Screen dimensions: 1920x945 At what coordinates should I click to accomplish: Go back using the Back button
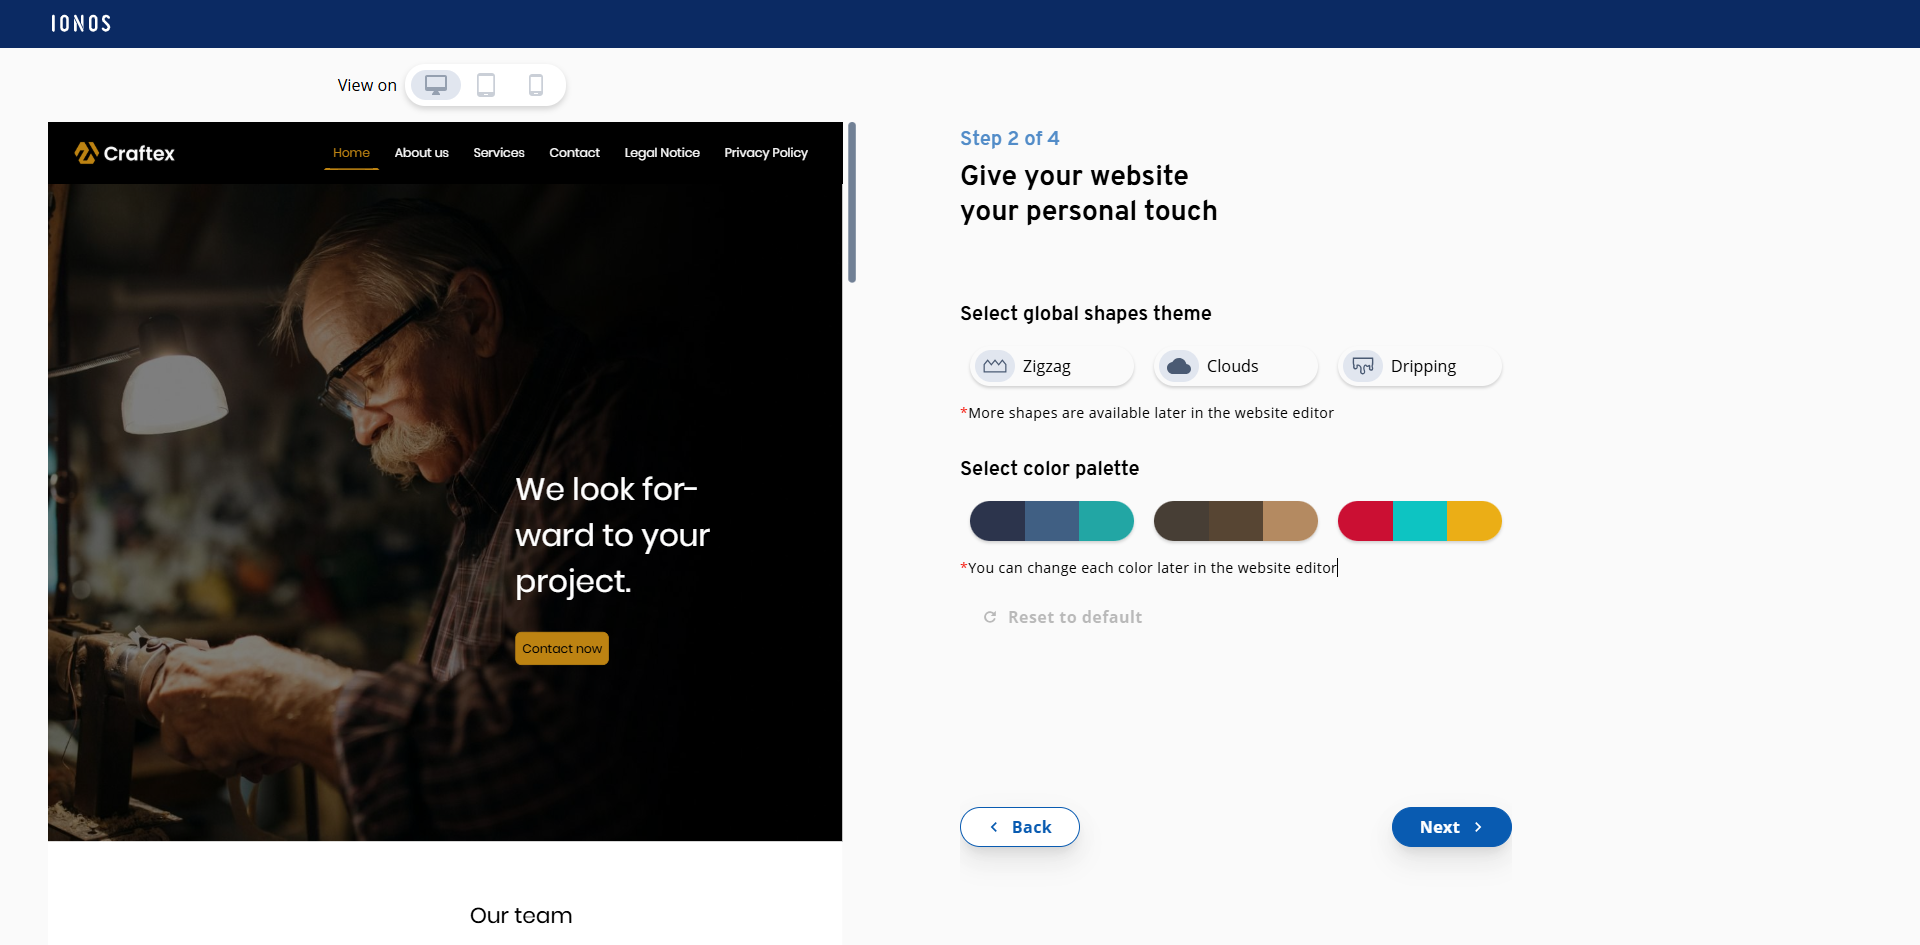coord(1020,827)
